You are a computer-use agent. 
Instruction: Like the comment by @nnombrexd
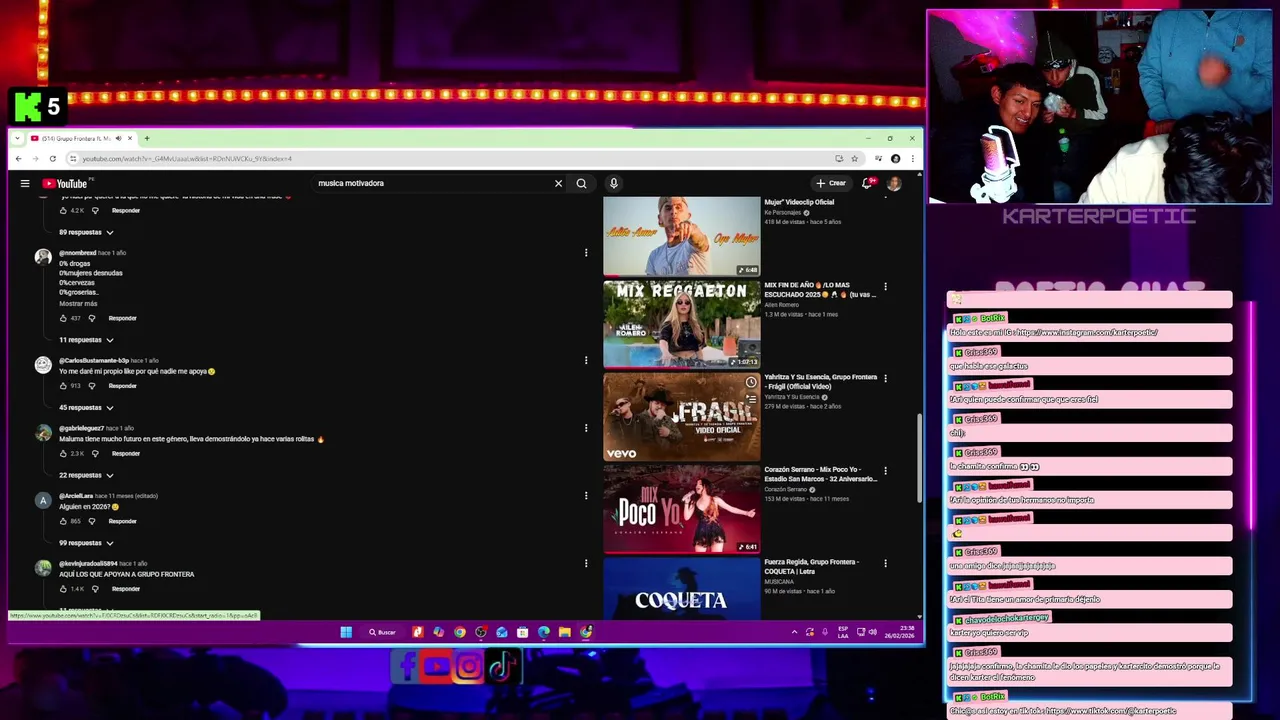[x=63, y=318]
